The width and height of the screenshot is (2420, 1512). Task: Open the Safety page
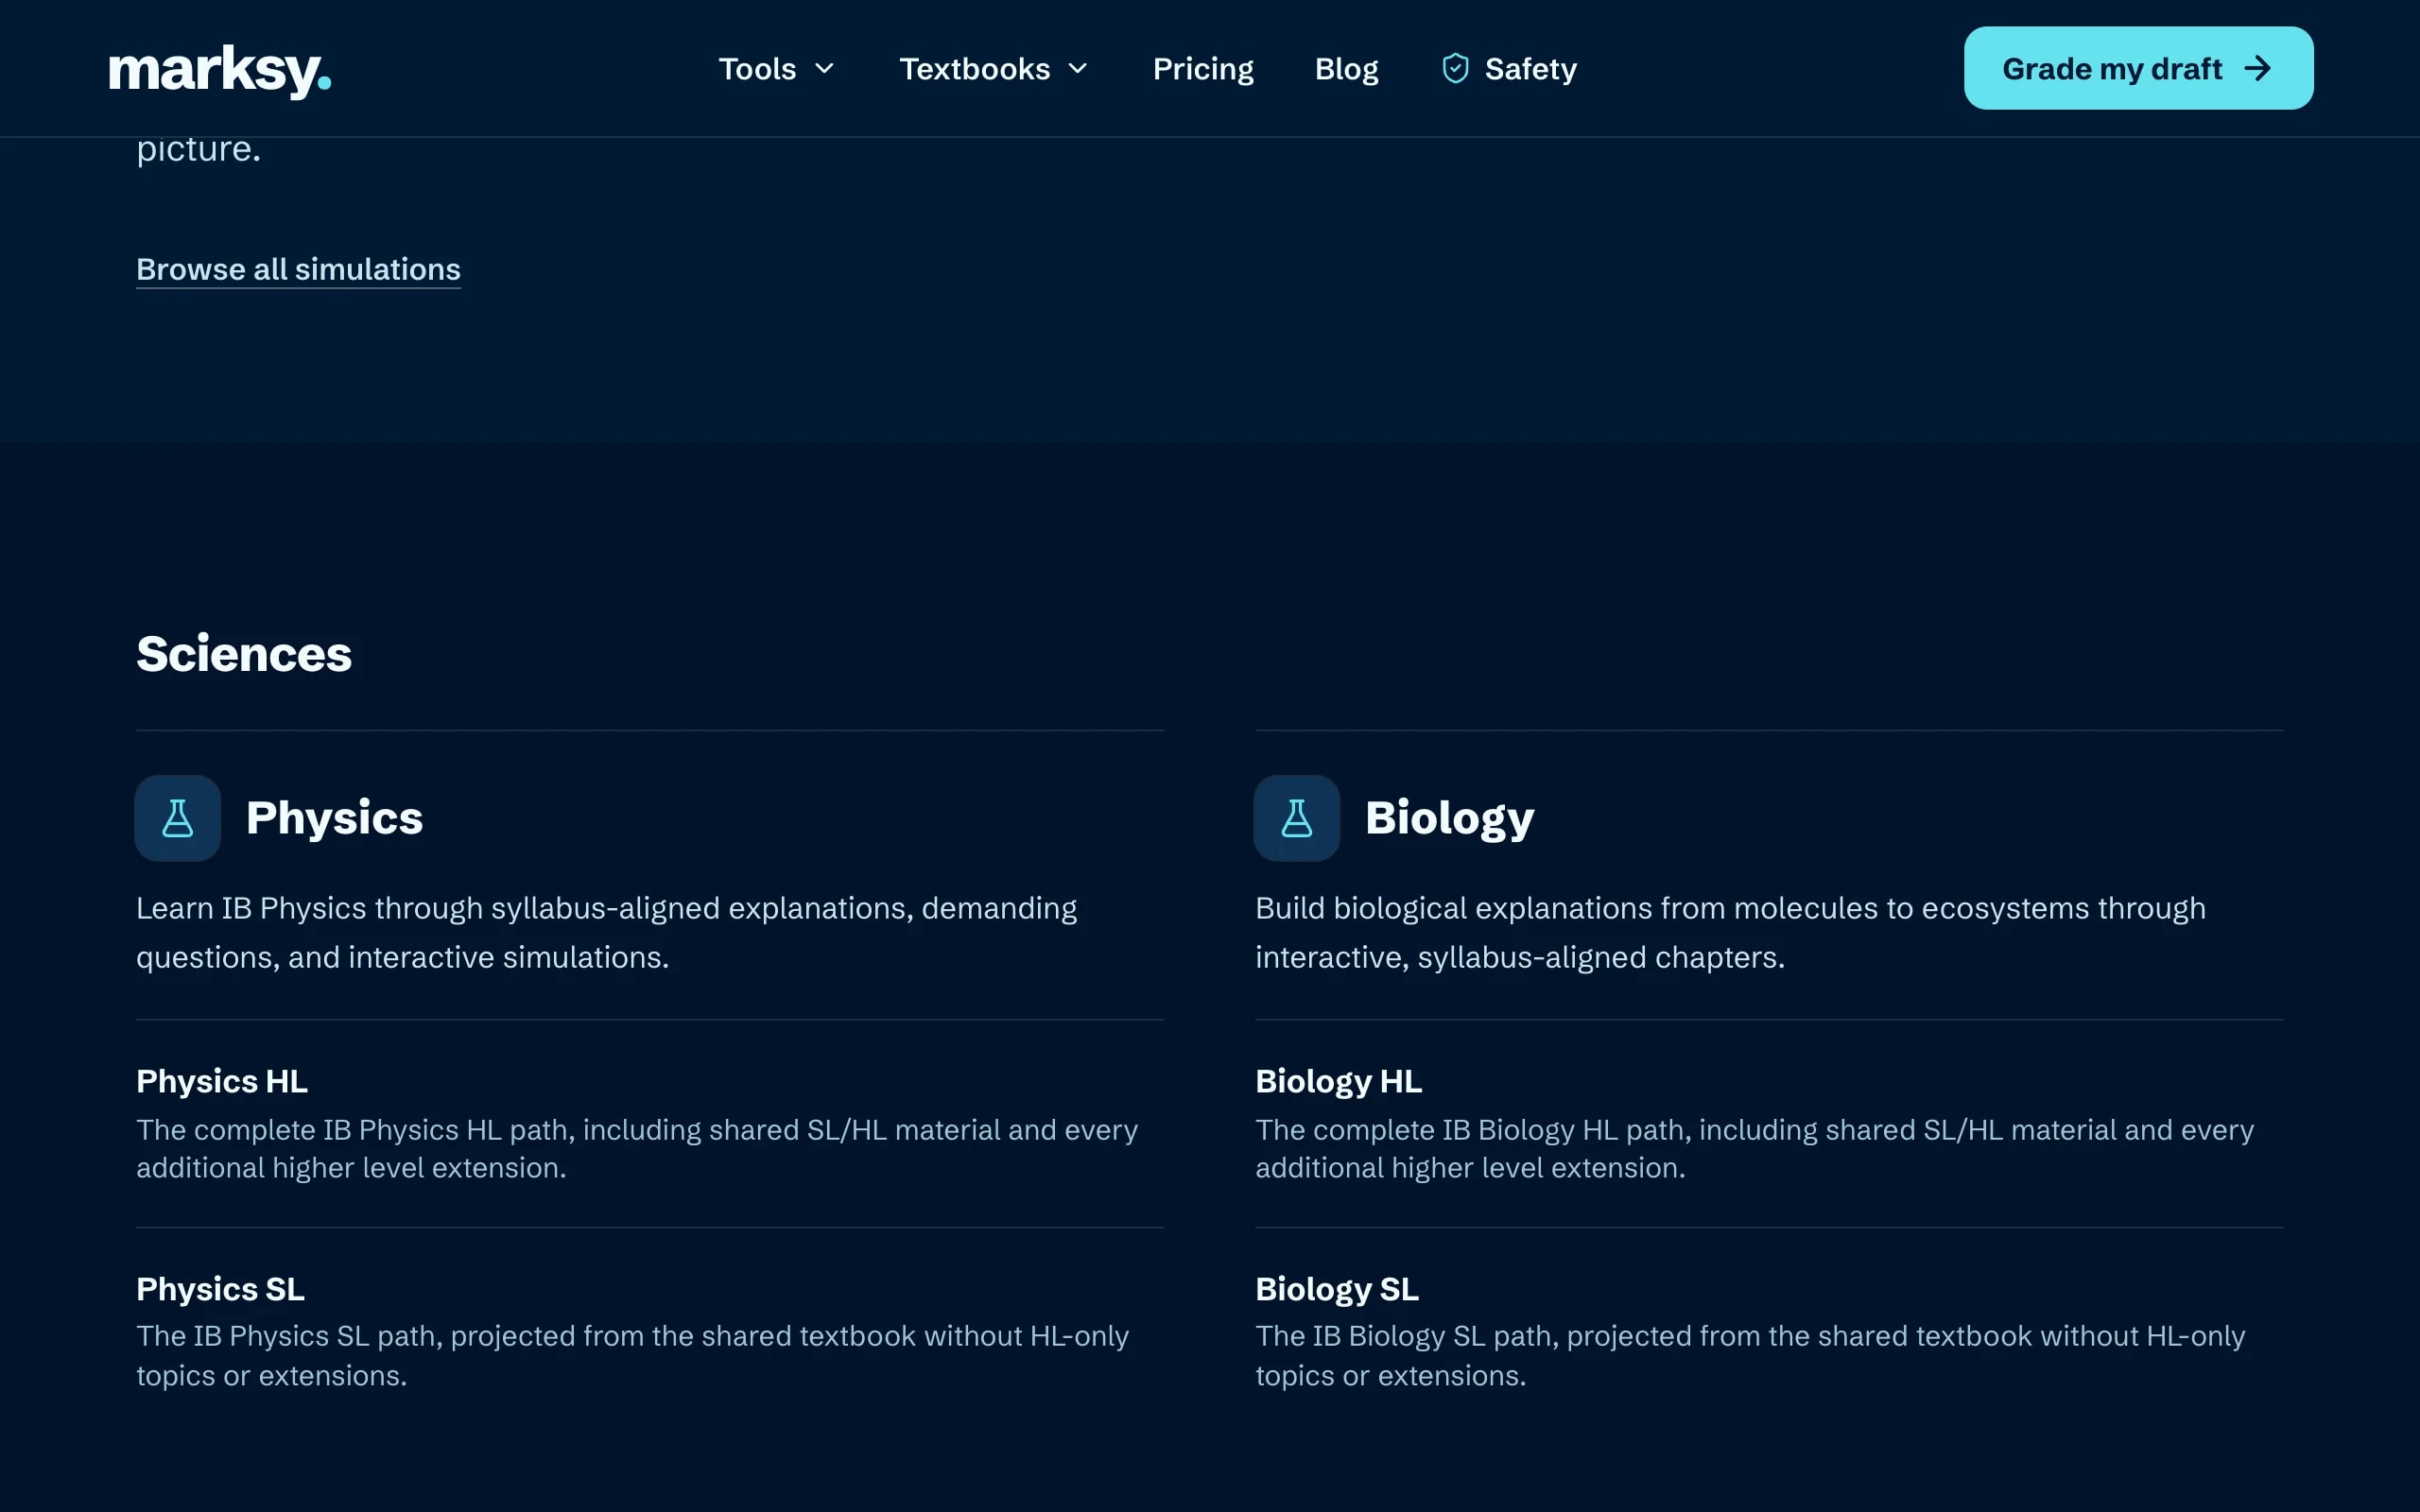(1509, 69)
